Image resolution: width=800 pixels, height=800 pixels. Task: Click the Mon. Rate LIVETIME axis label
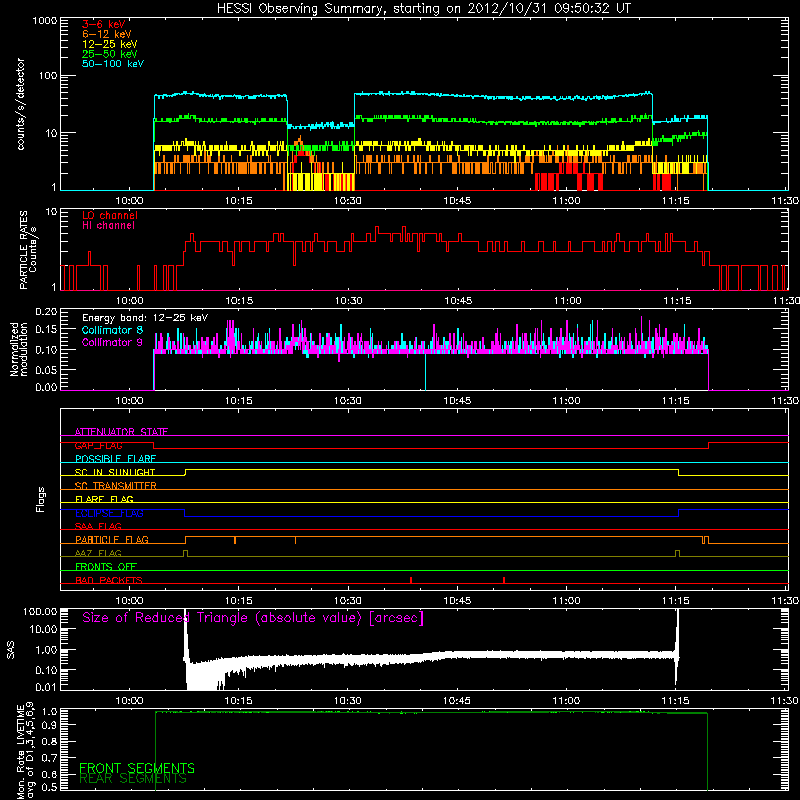(25, 750)
